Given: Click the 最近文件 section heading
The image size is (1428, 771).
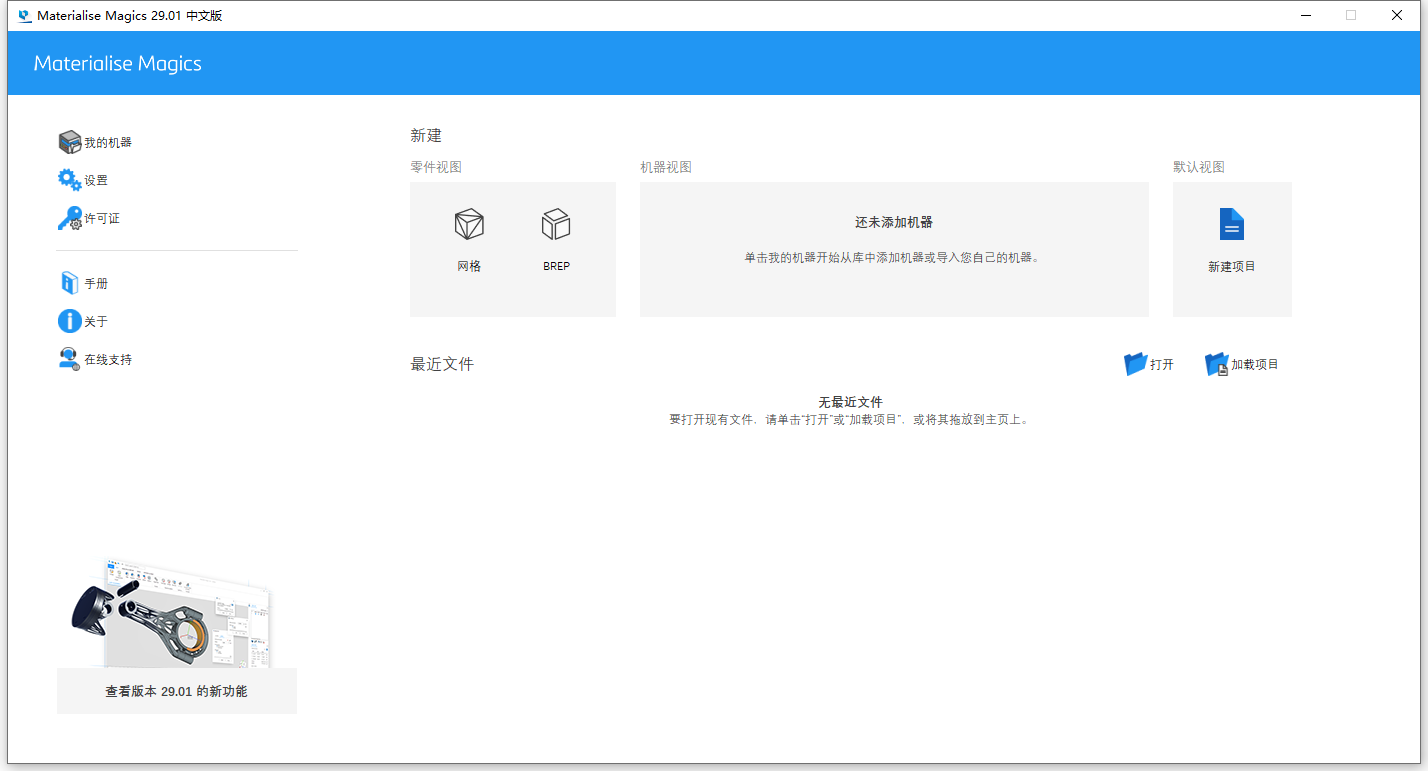Looking at the screenshot, I should (x=441, y=363).
